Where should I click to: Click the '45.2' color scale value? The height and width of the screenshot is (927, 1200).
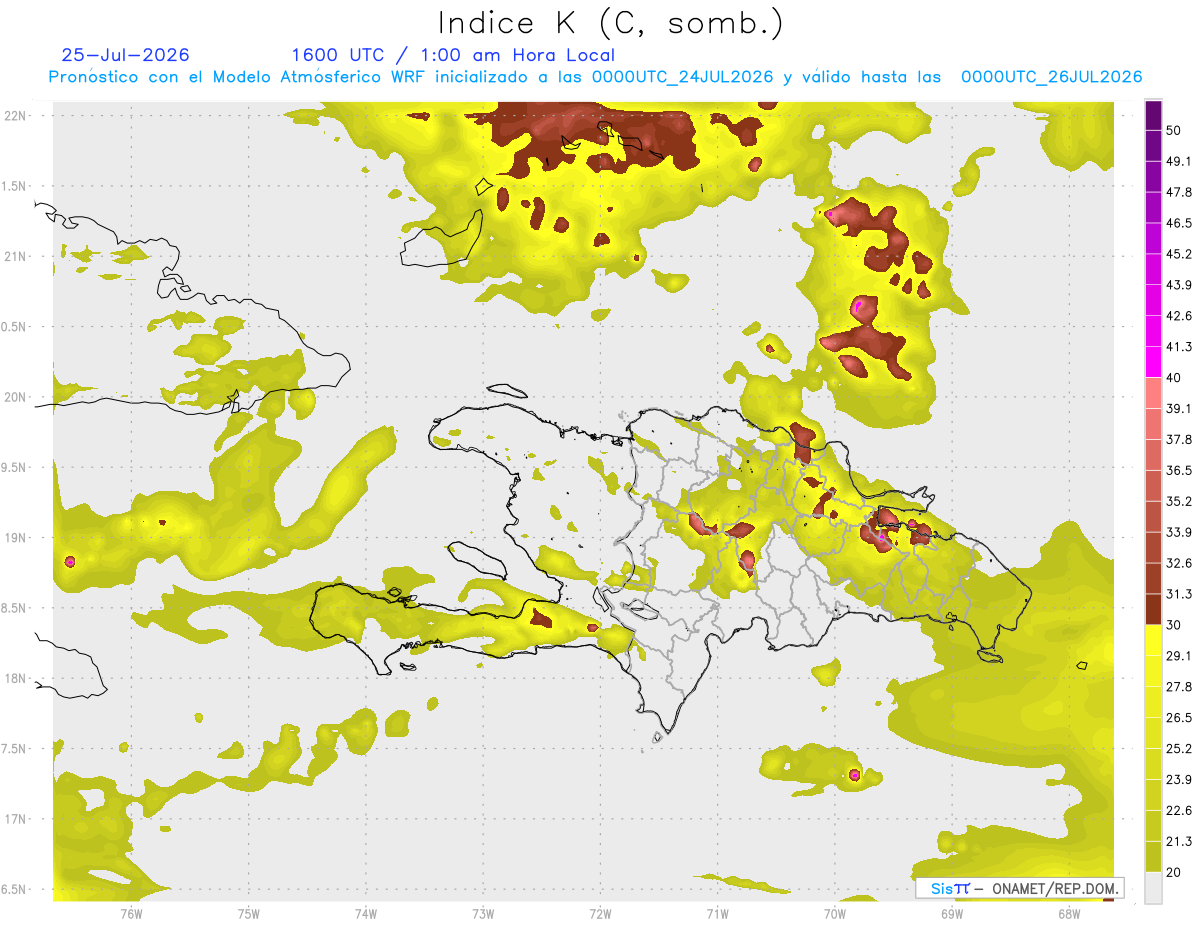pos(1179,254)
